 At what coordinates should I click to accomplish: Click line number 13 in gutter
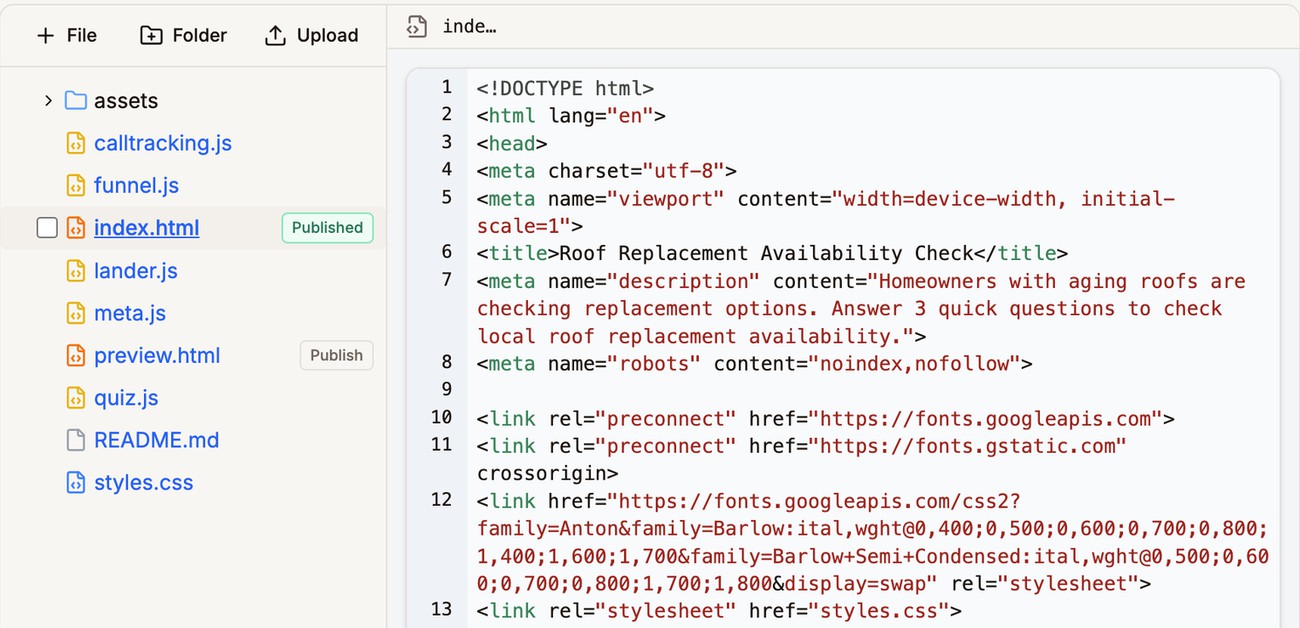pyautogui.click(x=441, y=609)
